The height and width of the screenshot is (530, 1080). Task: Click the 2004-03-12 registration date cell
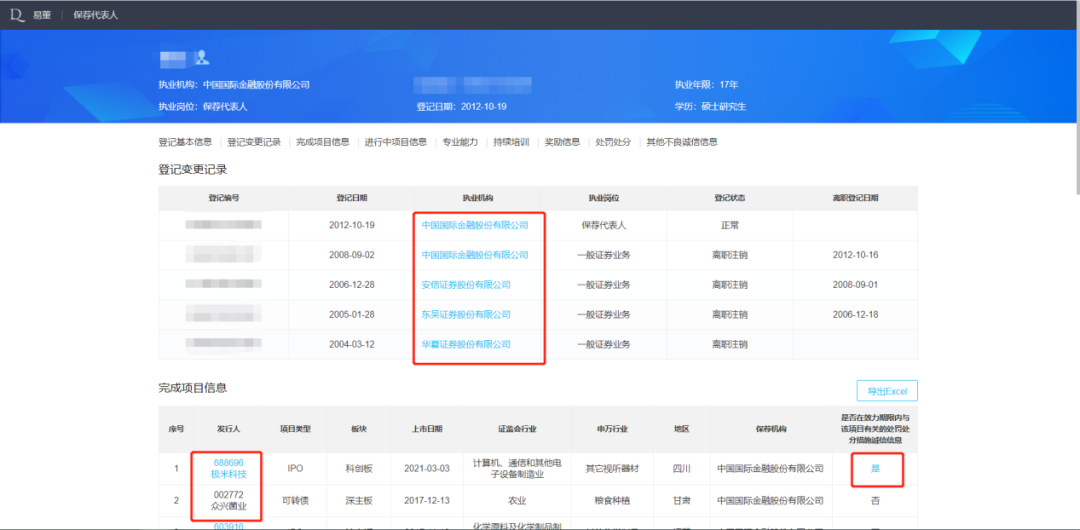351,344
